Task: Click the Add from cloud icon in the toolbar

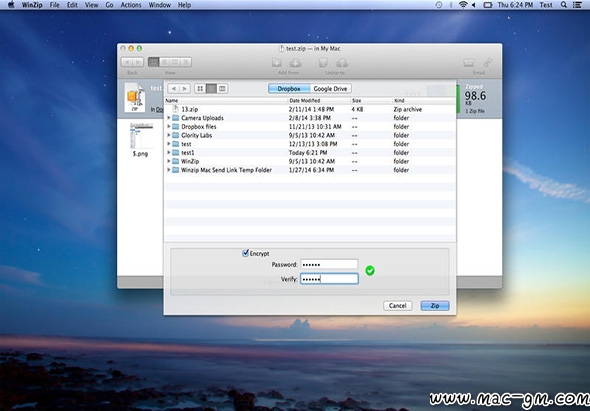Action: point(295,62)
